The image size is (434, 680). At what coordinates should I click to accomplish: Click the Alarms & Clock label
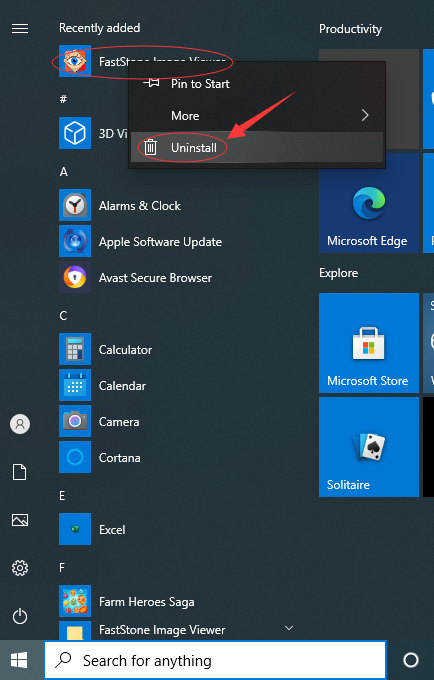(x=140, y=206)
